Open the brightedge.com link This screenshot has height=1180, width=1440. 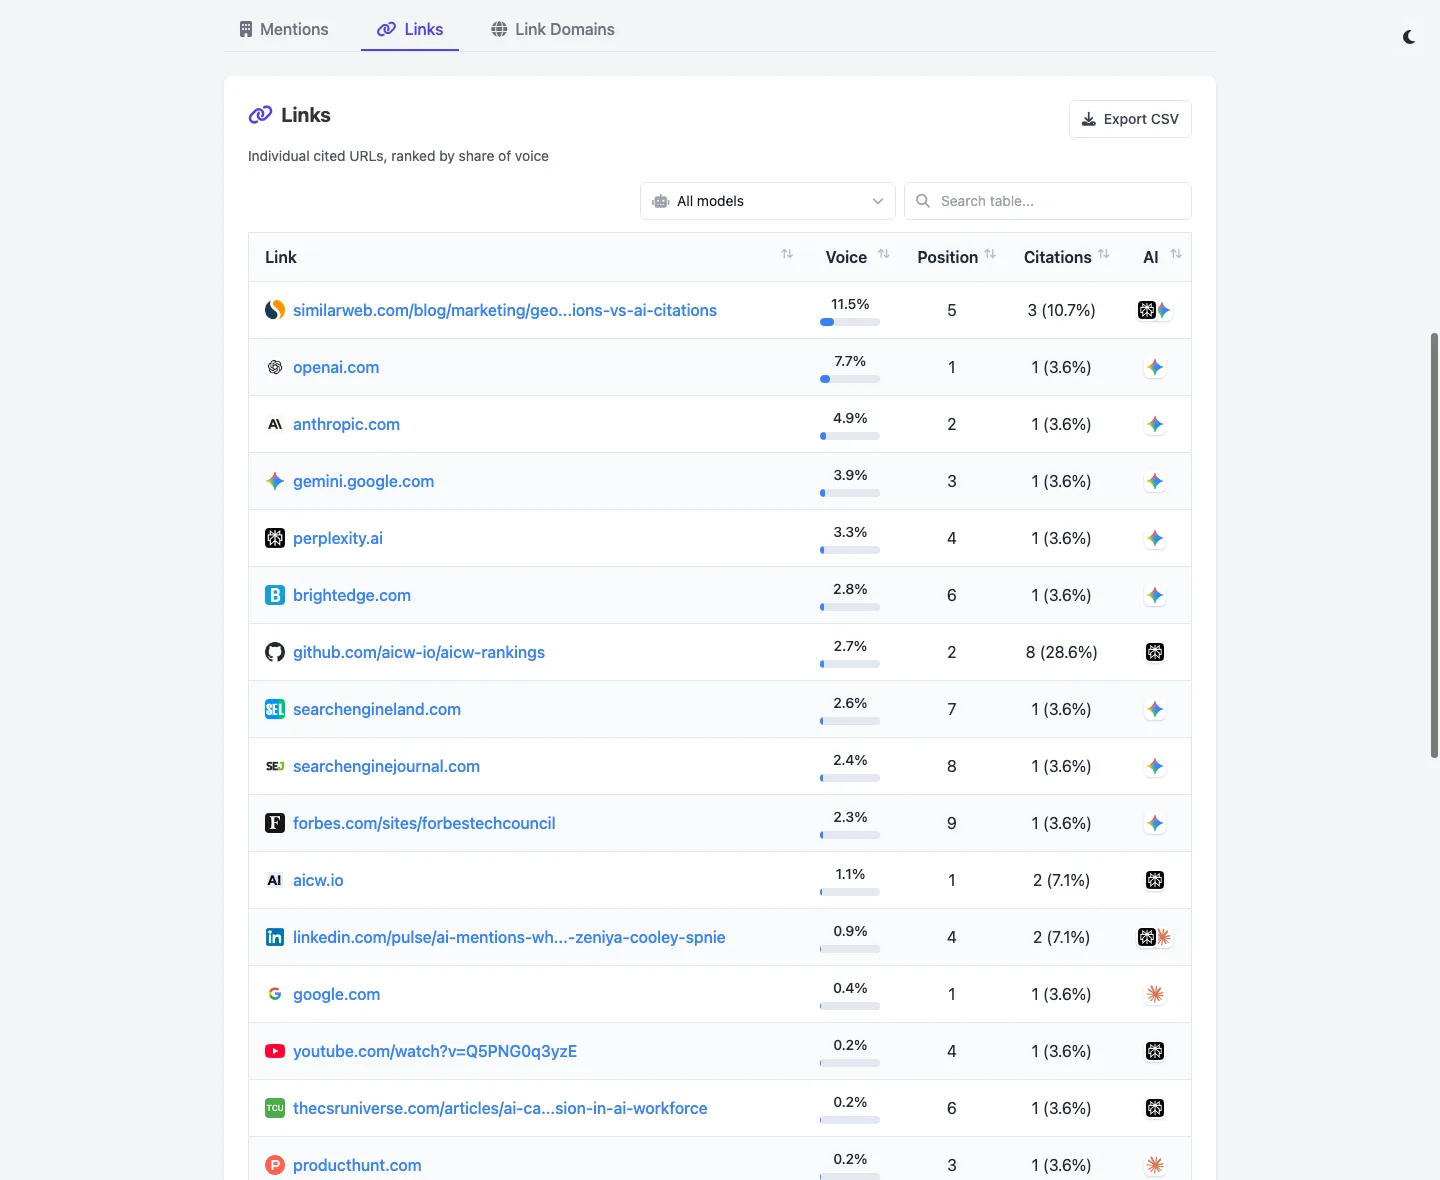pos(352,595)
